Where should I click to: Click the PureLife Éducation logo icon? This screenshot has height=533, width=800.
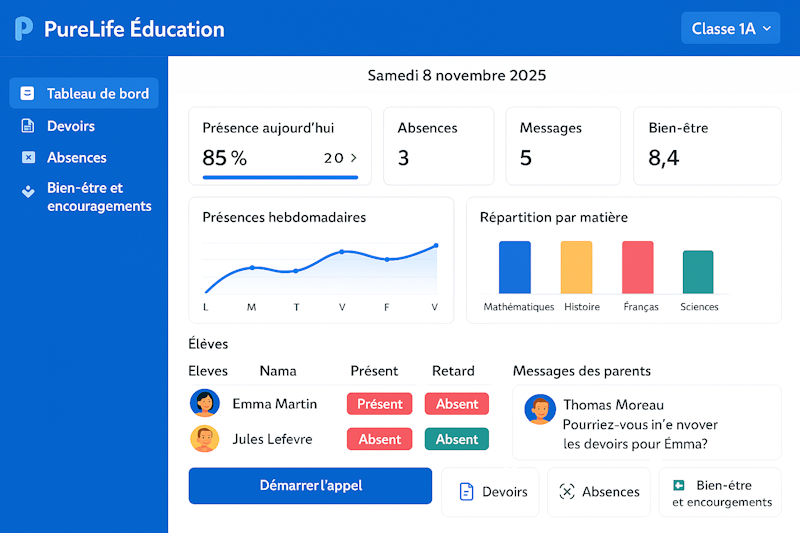(x=24, y=29)
